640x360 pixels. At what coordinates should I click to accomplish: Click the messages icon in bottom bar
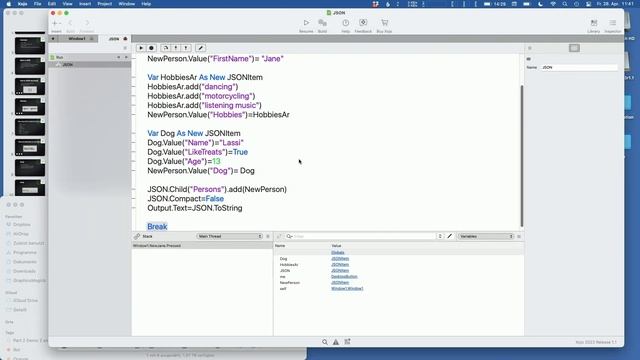click(x=347, y=342)
